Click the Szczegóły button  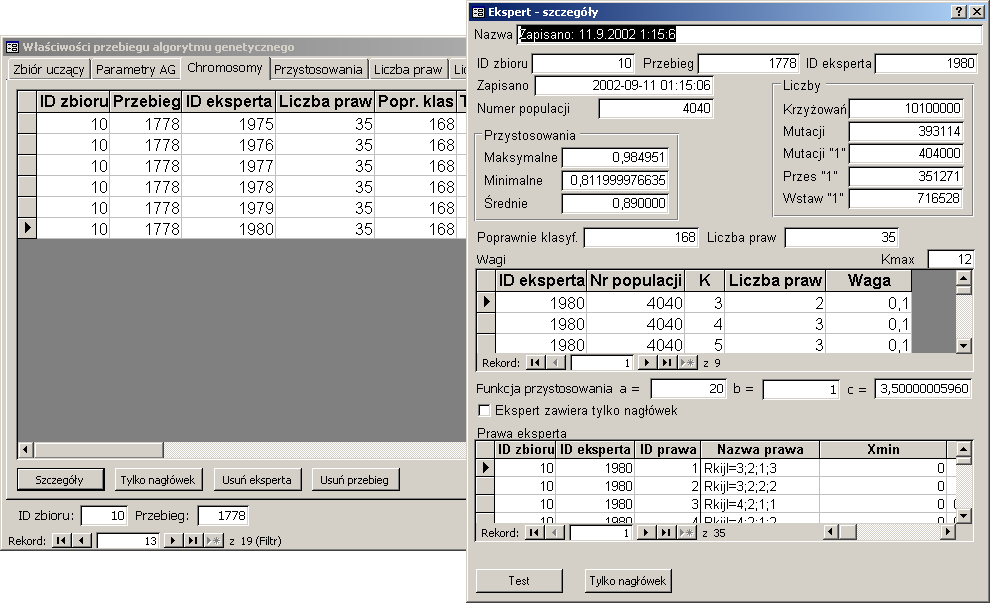(59, 480)
